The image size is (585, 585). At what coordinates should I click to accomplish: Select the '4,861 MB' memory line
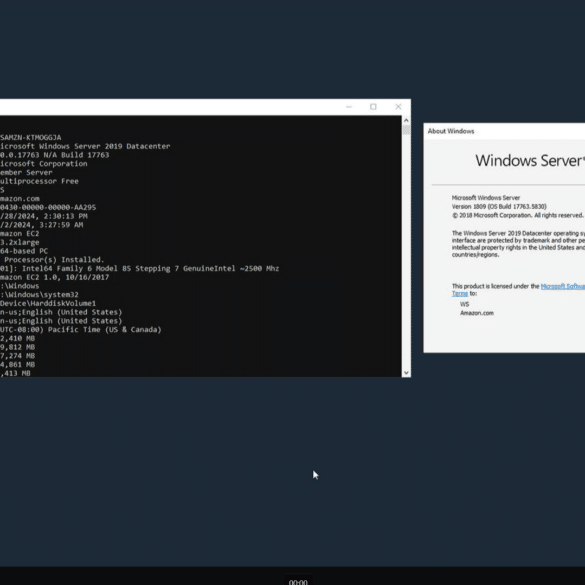pos(18,365)
